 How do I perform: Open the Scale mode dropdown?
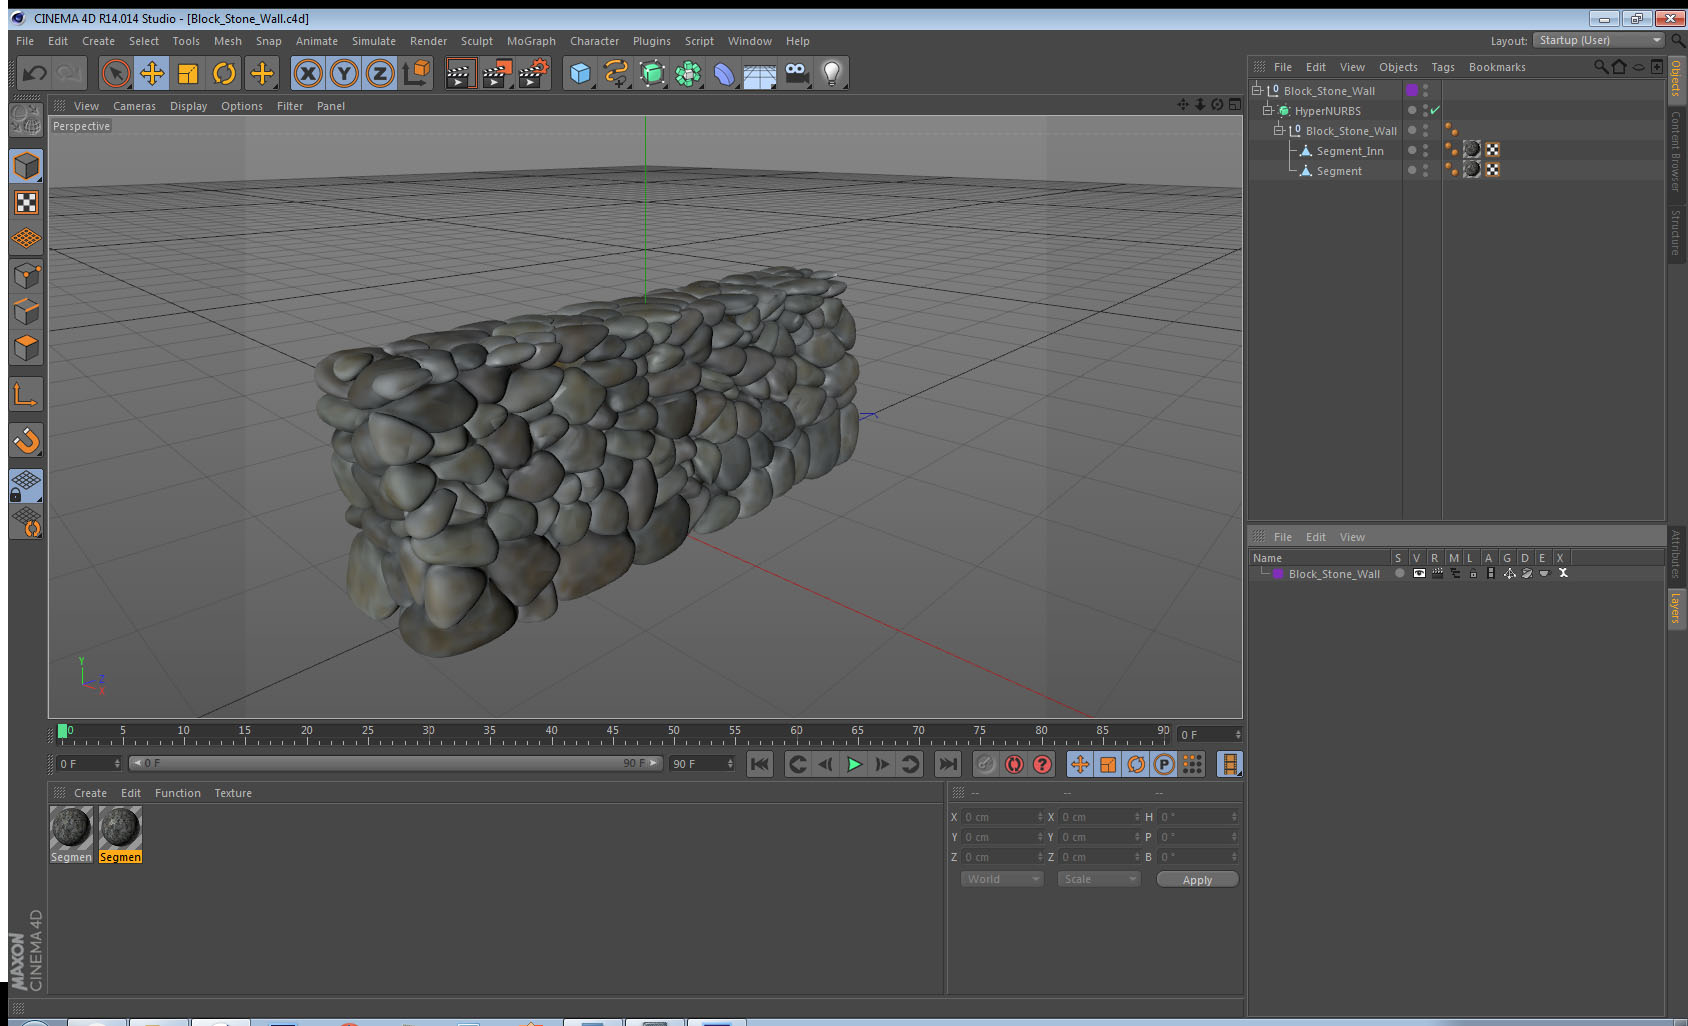click(x=1099, y=879)
